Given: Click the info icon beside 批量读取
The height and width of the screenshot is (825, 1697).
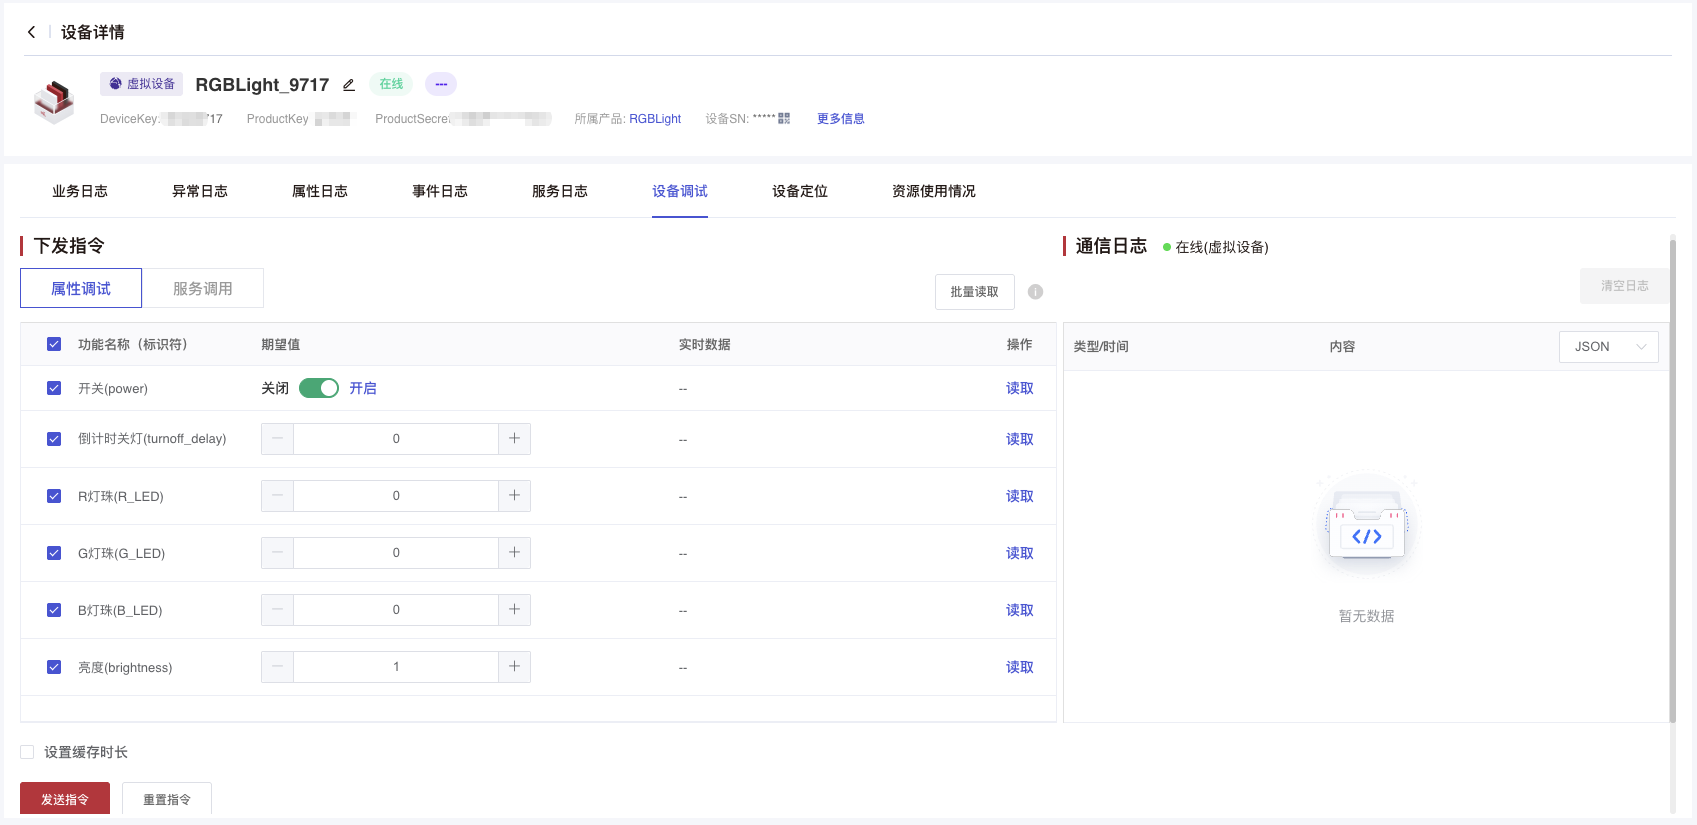Looking at the screenshot, I should tap(1035, 292).
